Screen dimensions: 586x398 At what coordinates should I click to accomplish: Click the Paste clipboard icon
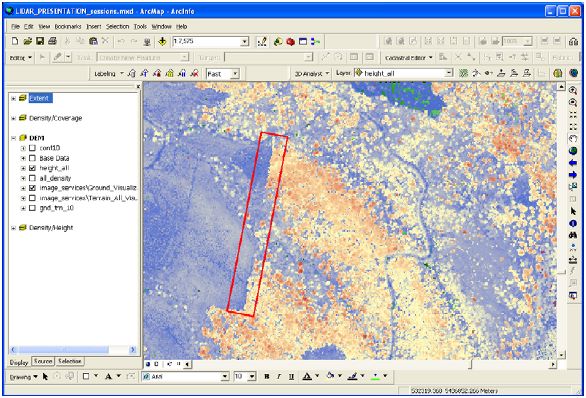93,41
